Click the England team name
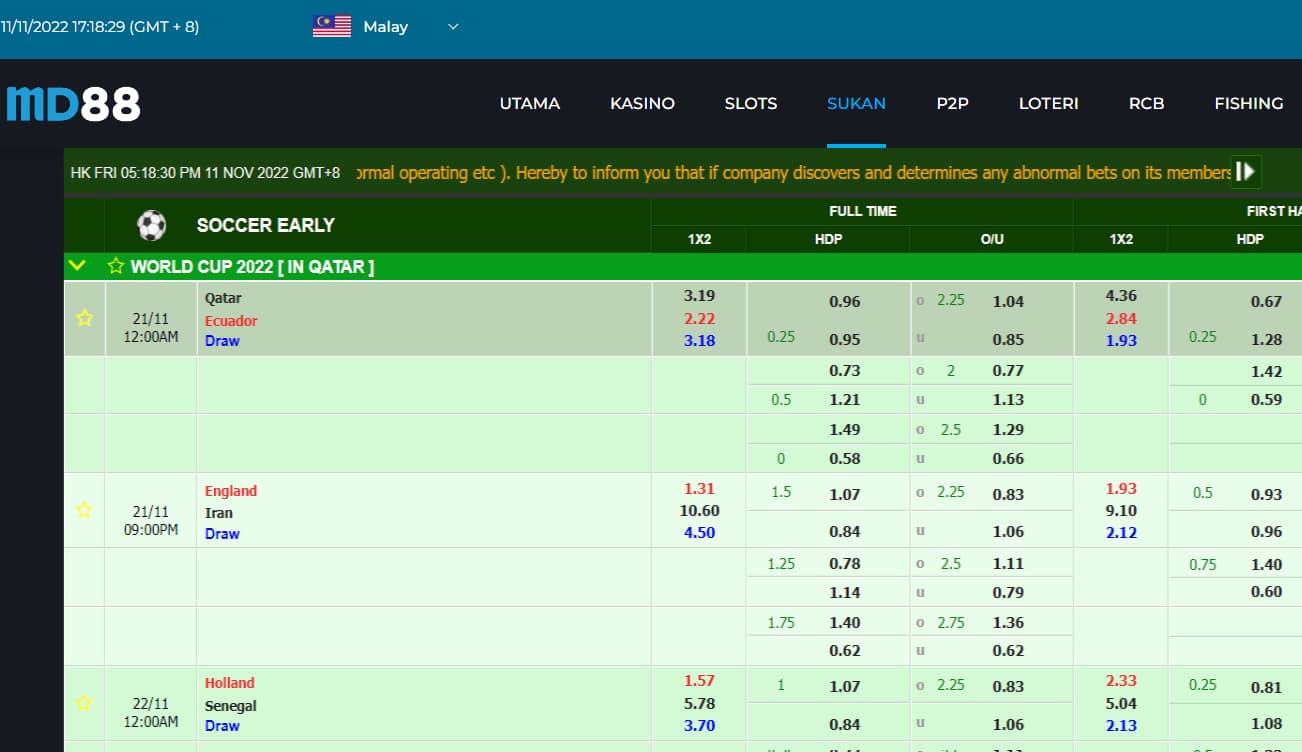The width and height of the screenshot is (1302, 752). (x=231, y=491)
